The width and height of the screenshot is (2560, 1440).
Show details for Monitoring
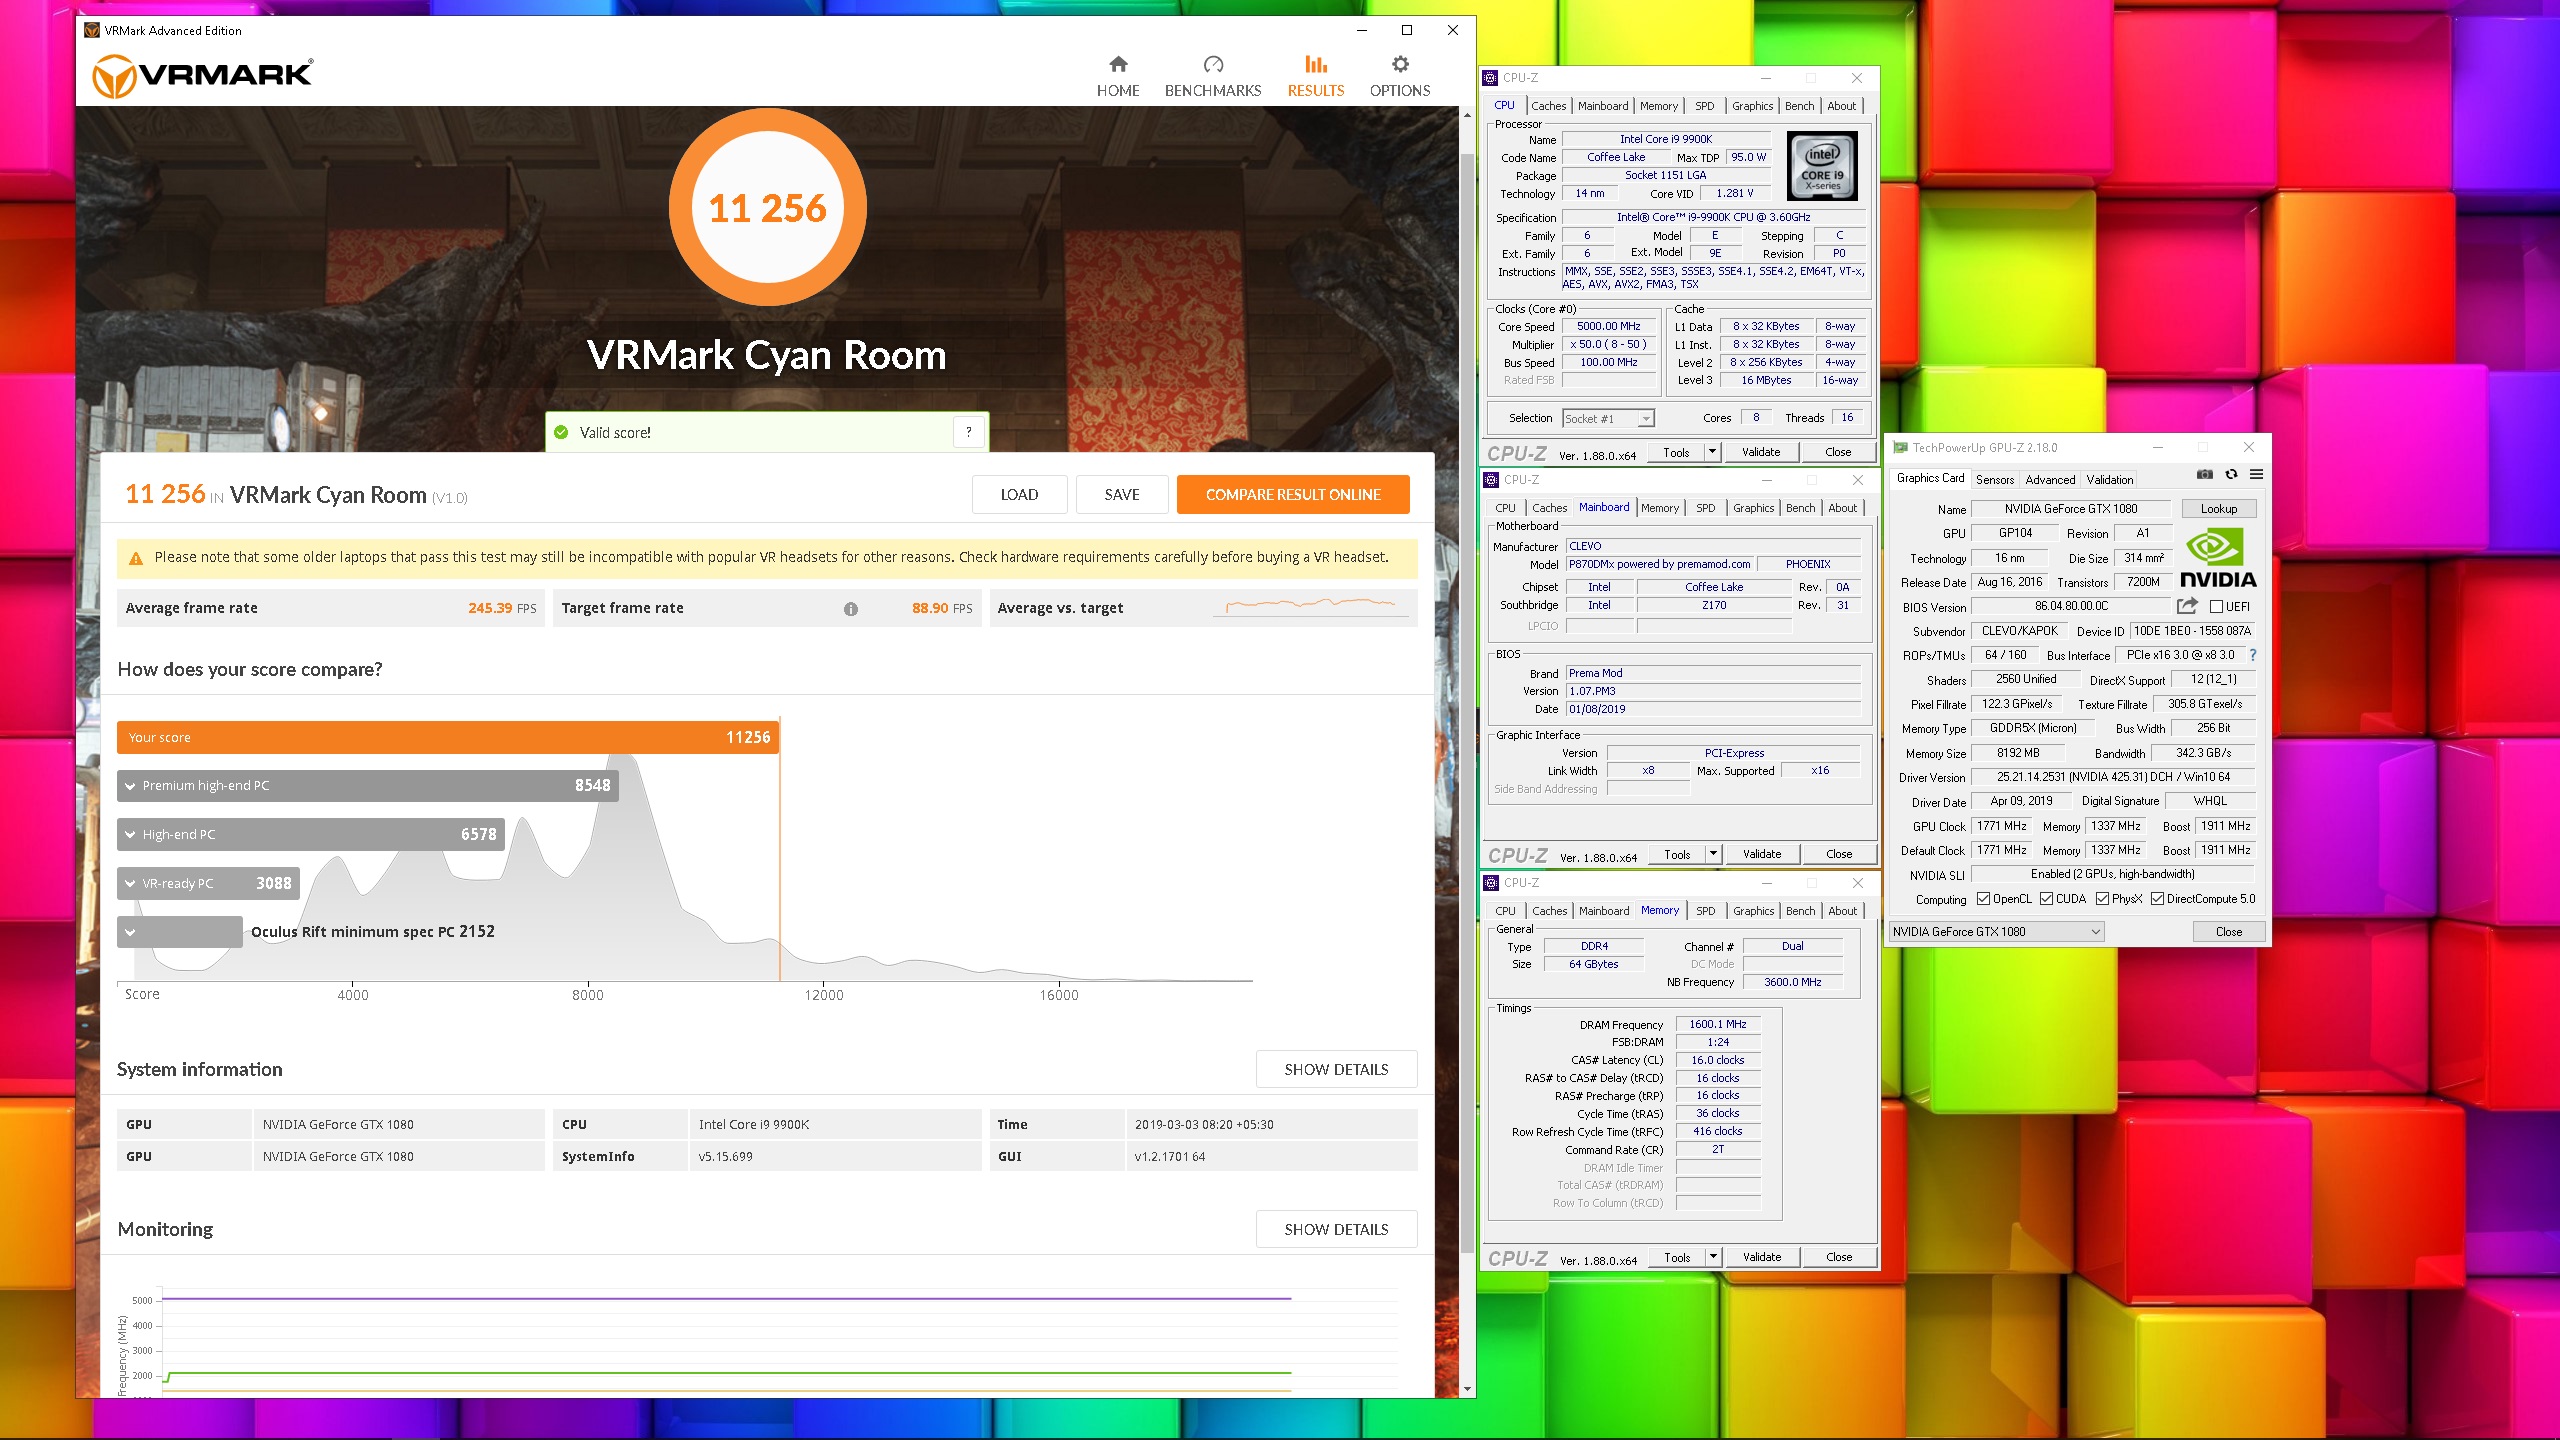(x=1336, y=1230)
